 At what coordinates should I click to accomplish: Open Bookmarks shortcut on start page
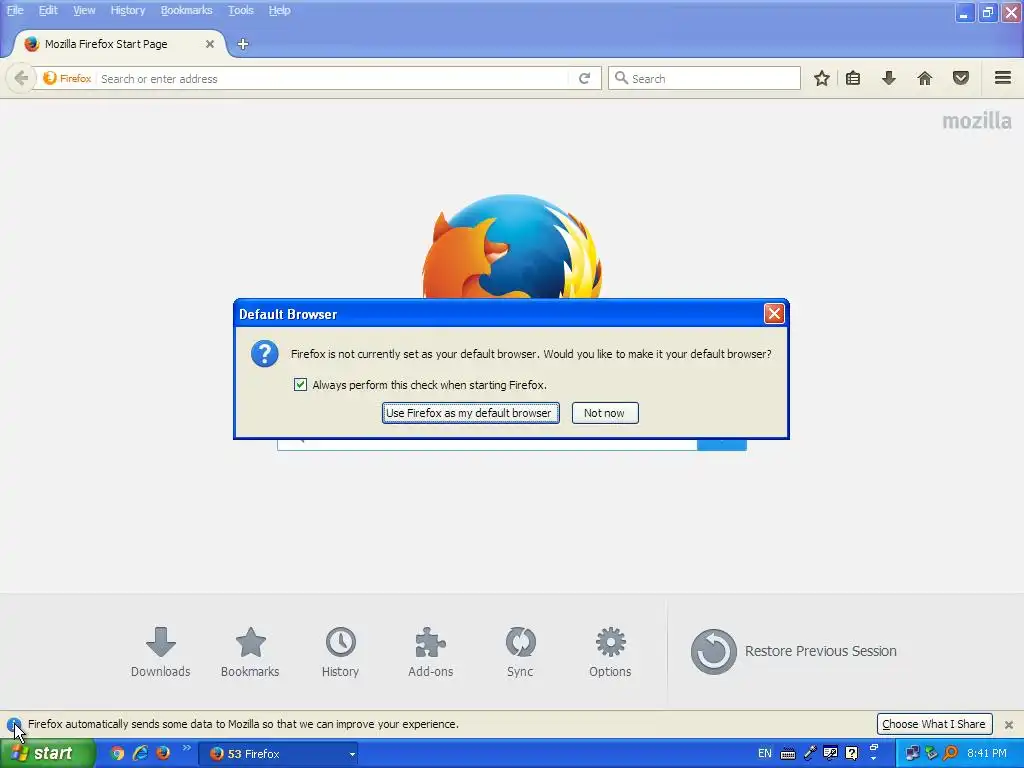click(250, 652)
